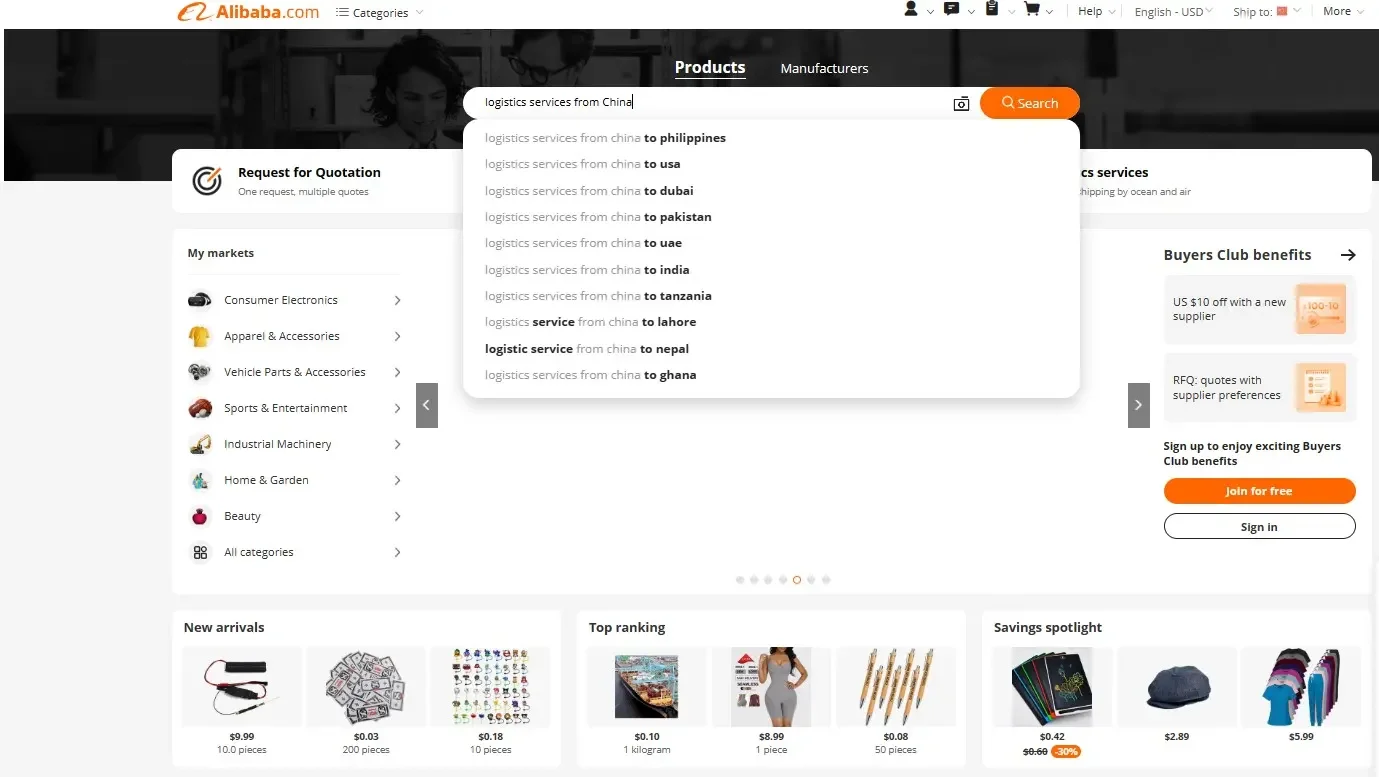Open the shopping cart icon

coord(1033,10)
